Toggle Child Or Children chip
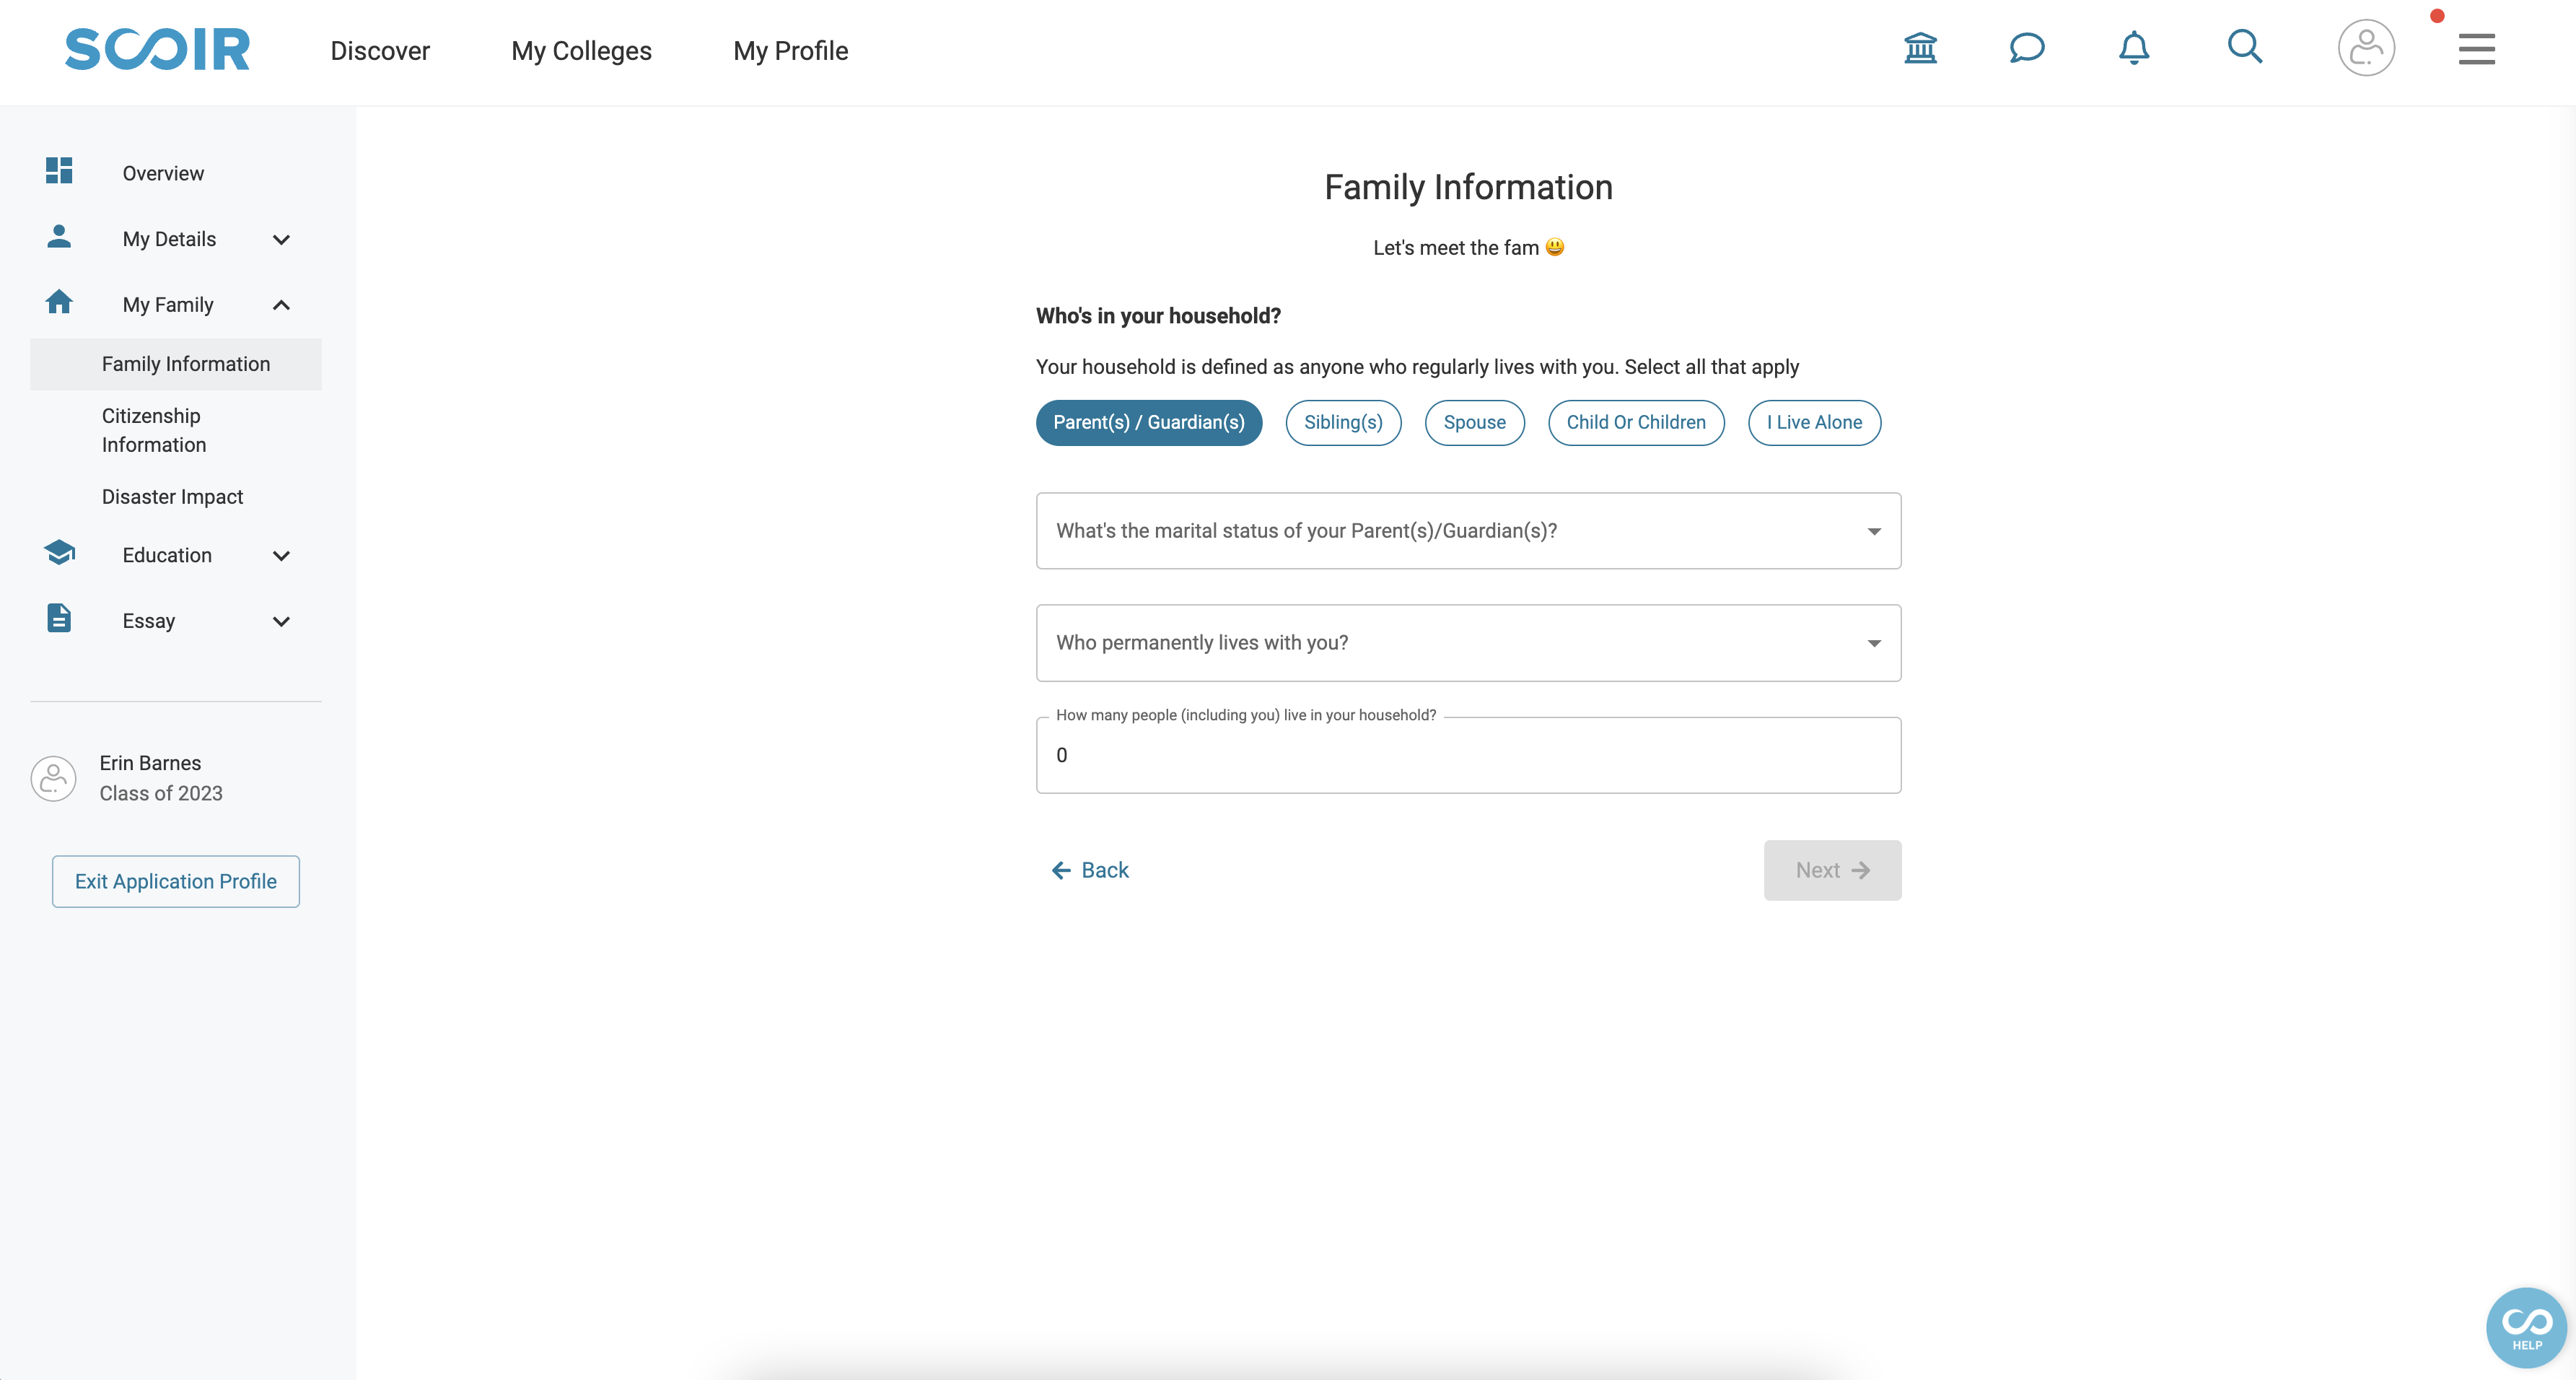This screenshot has height=1380, width=2576. coord(1636,423)
